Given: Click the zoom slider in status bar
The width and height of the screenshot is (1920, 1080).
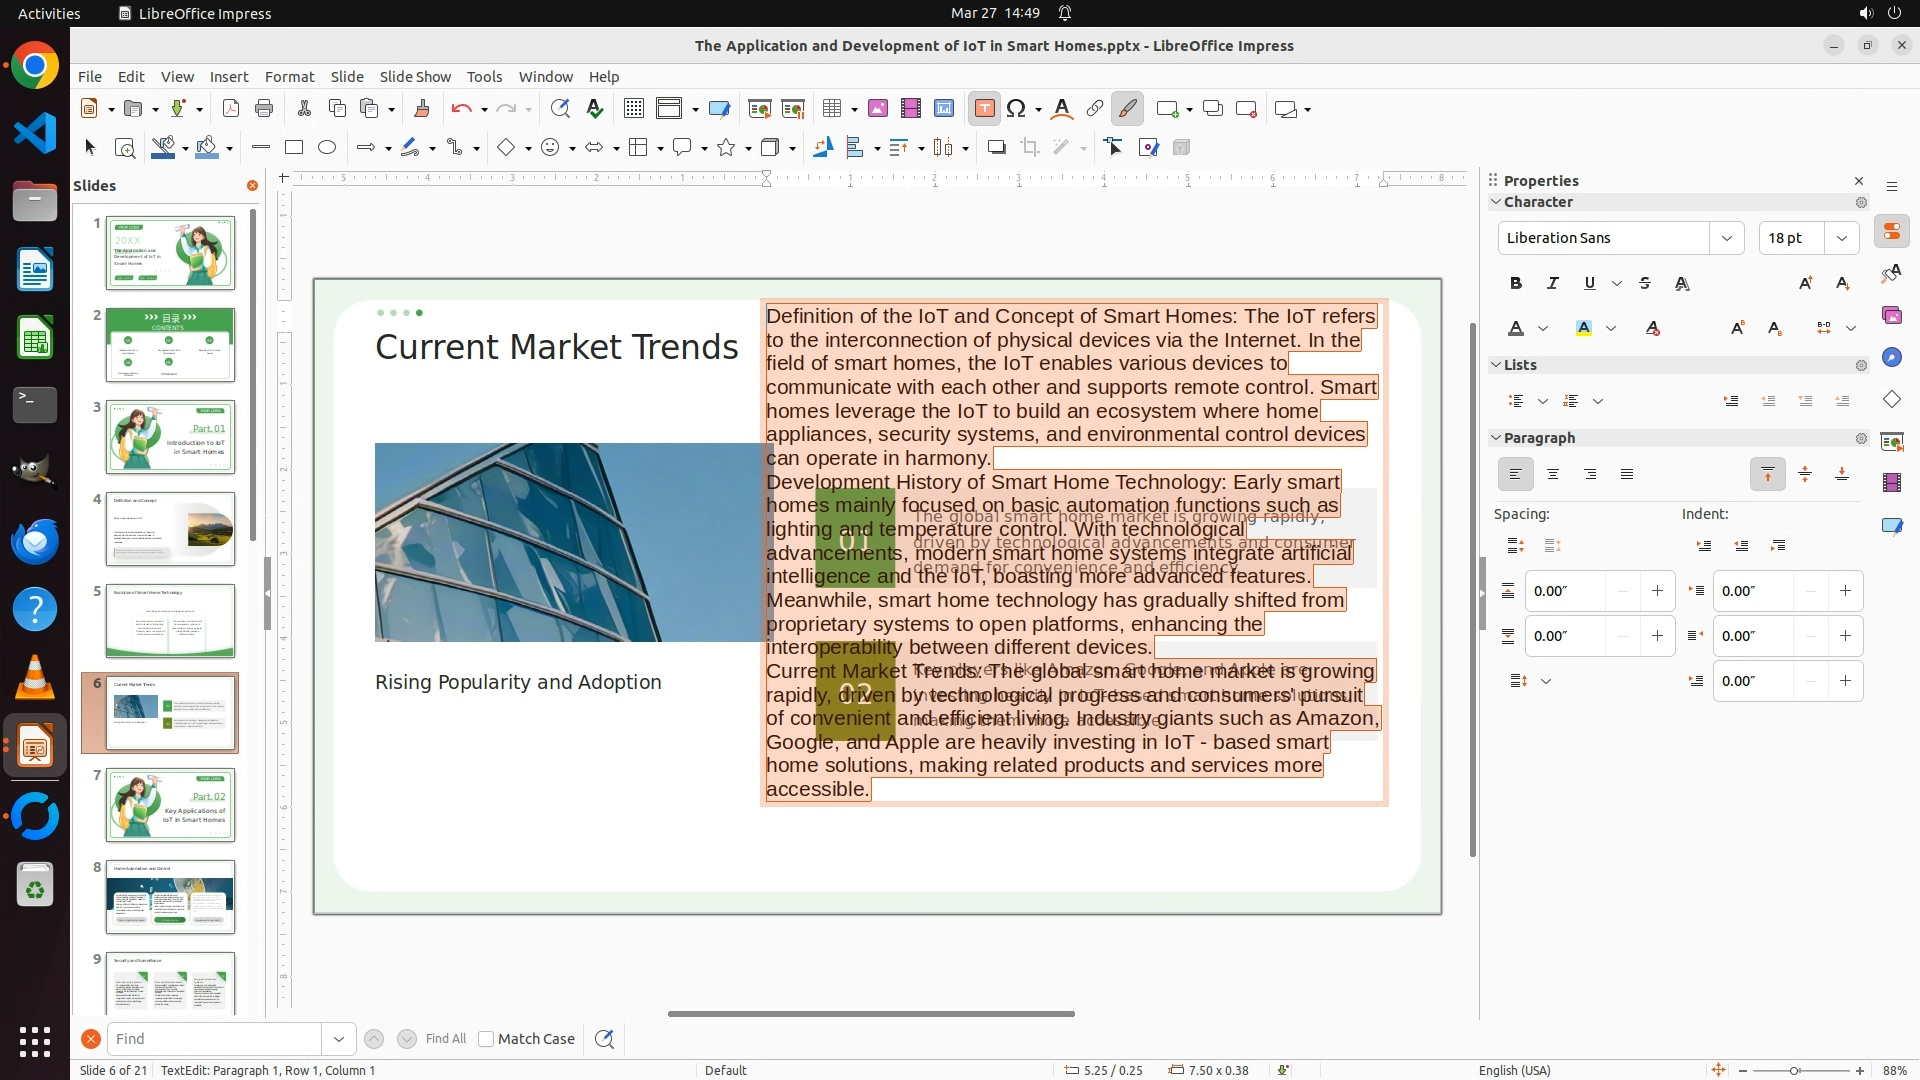Looking at the screenshot, I should click(x=1794, y=1070).
